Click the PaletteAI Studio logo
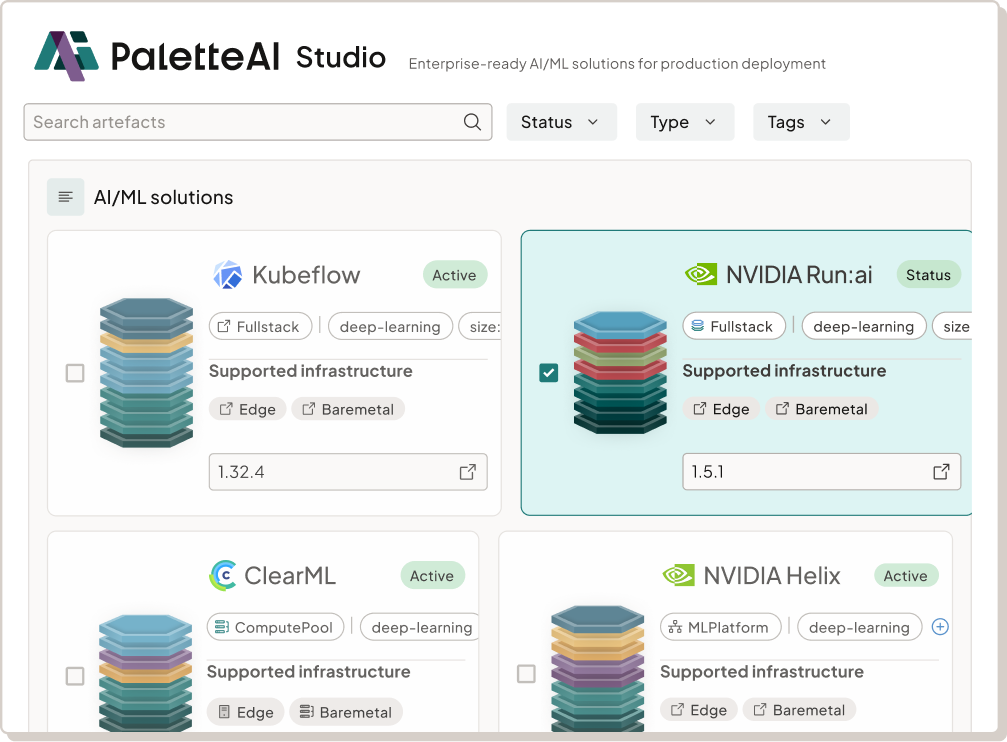This screenshot has width=1007, height=742. pos(66,56)
